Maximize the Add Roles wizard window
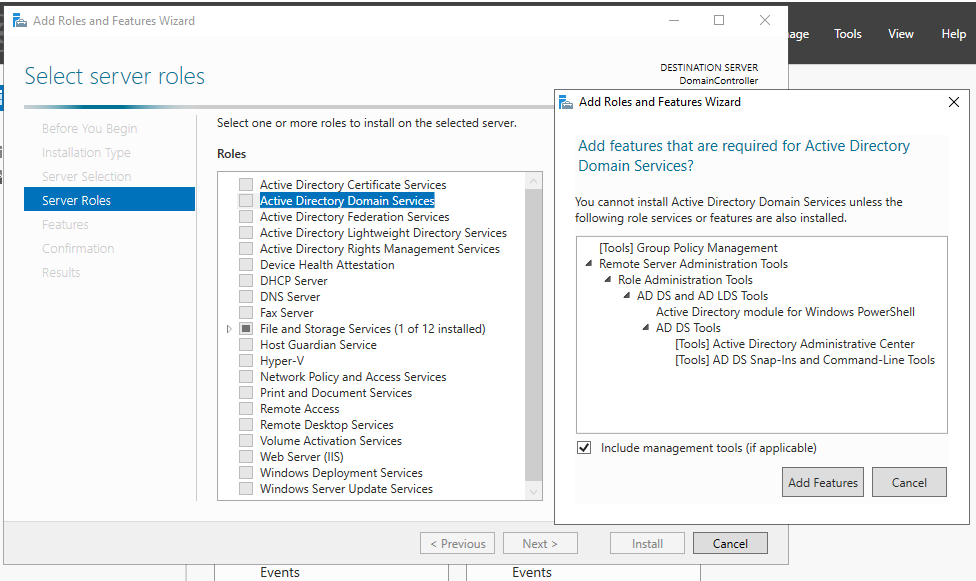The width and height of the screenshot is (976, 581). pos(718,20)
